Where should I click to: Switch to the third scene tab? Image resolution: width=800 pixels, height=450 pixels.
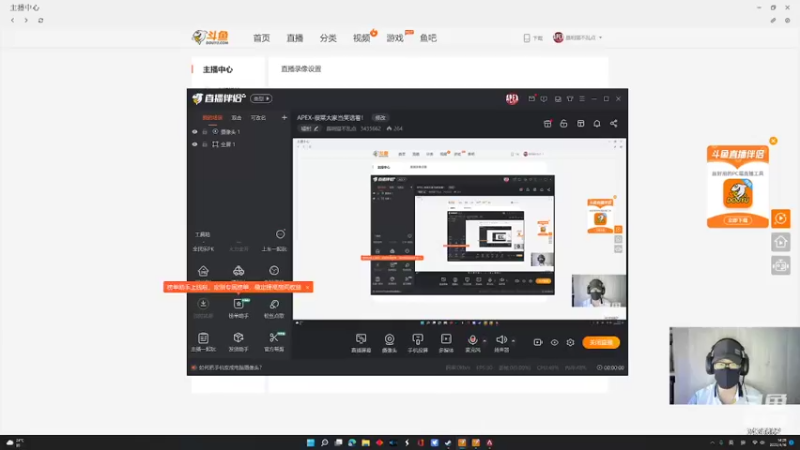click(x=258, y=118)
